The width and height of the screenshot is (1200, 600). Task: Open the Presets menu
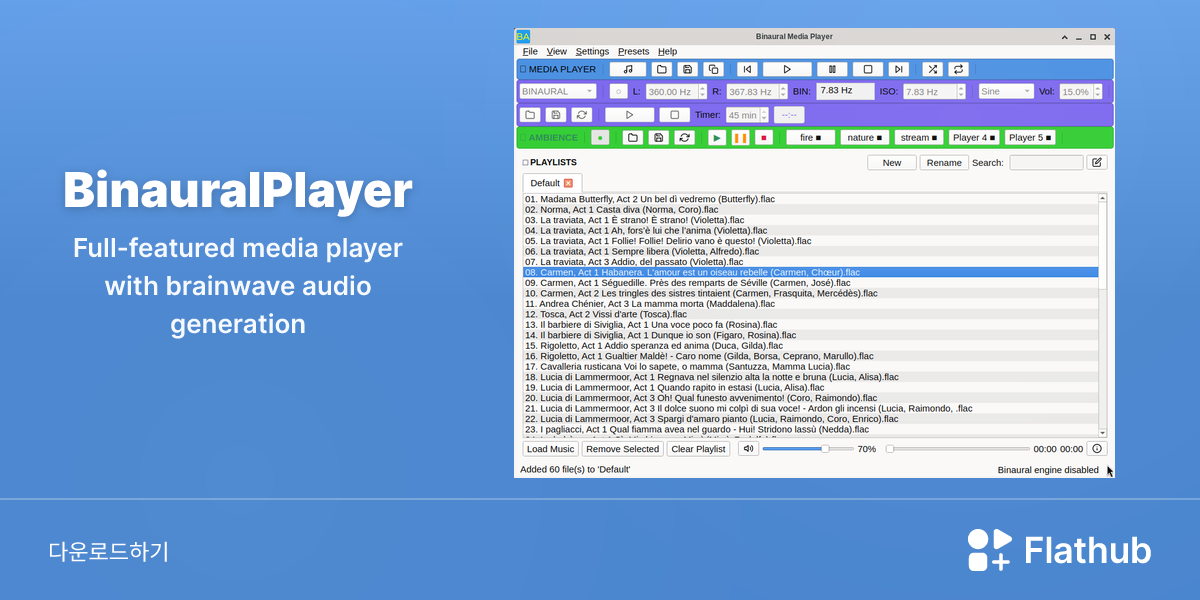click(633, 51)
